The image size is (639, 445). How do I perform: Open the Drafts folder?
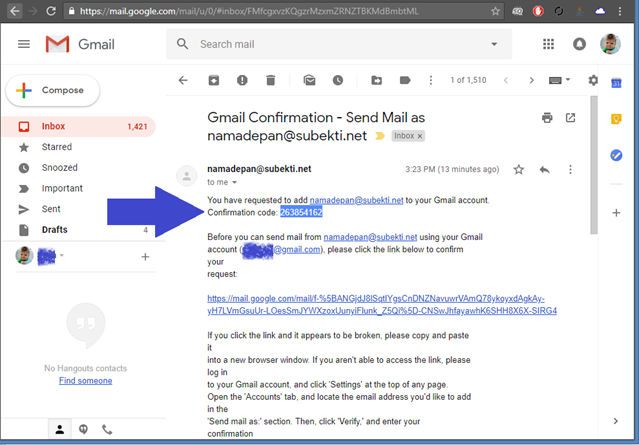pos(55,230)
